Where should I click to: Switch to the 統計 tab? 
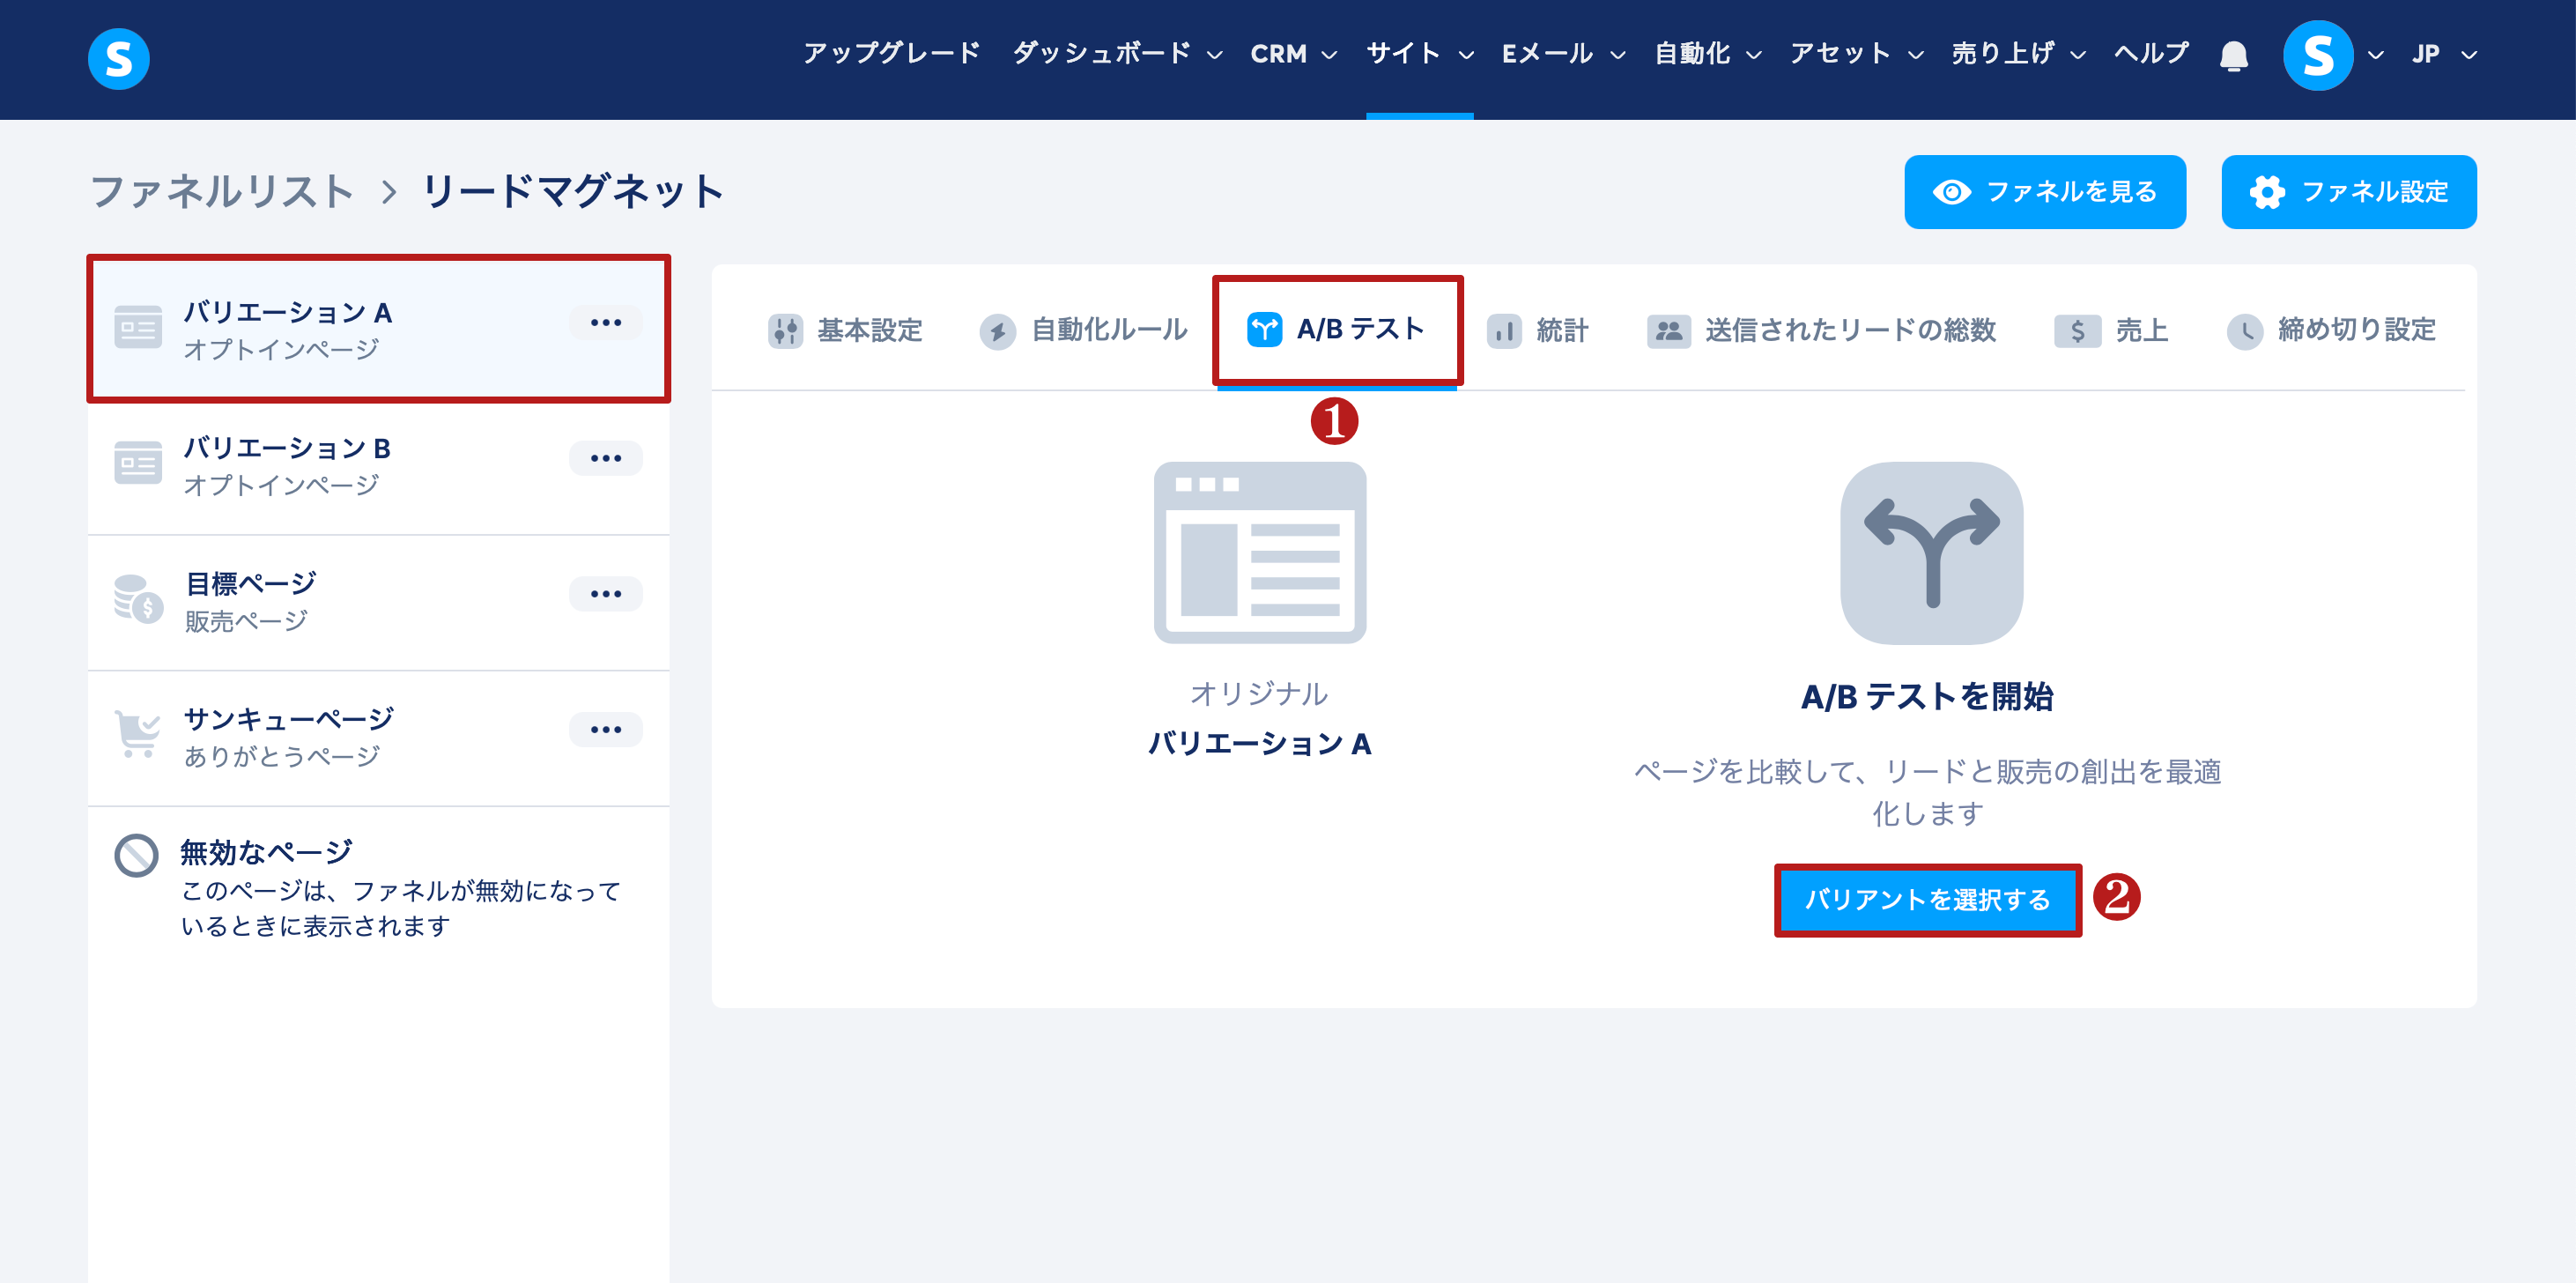click(1538, 330)
